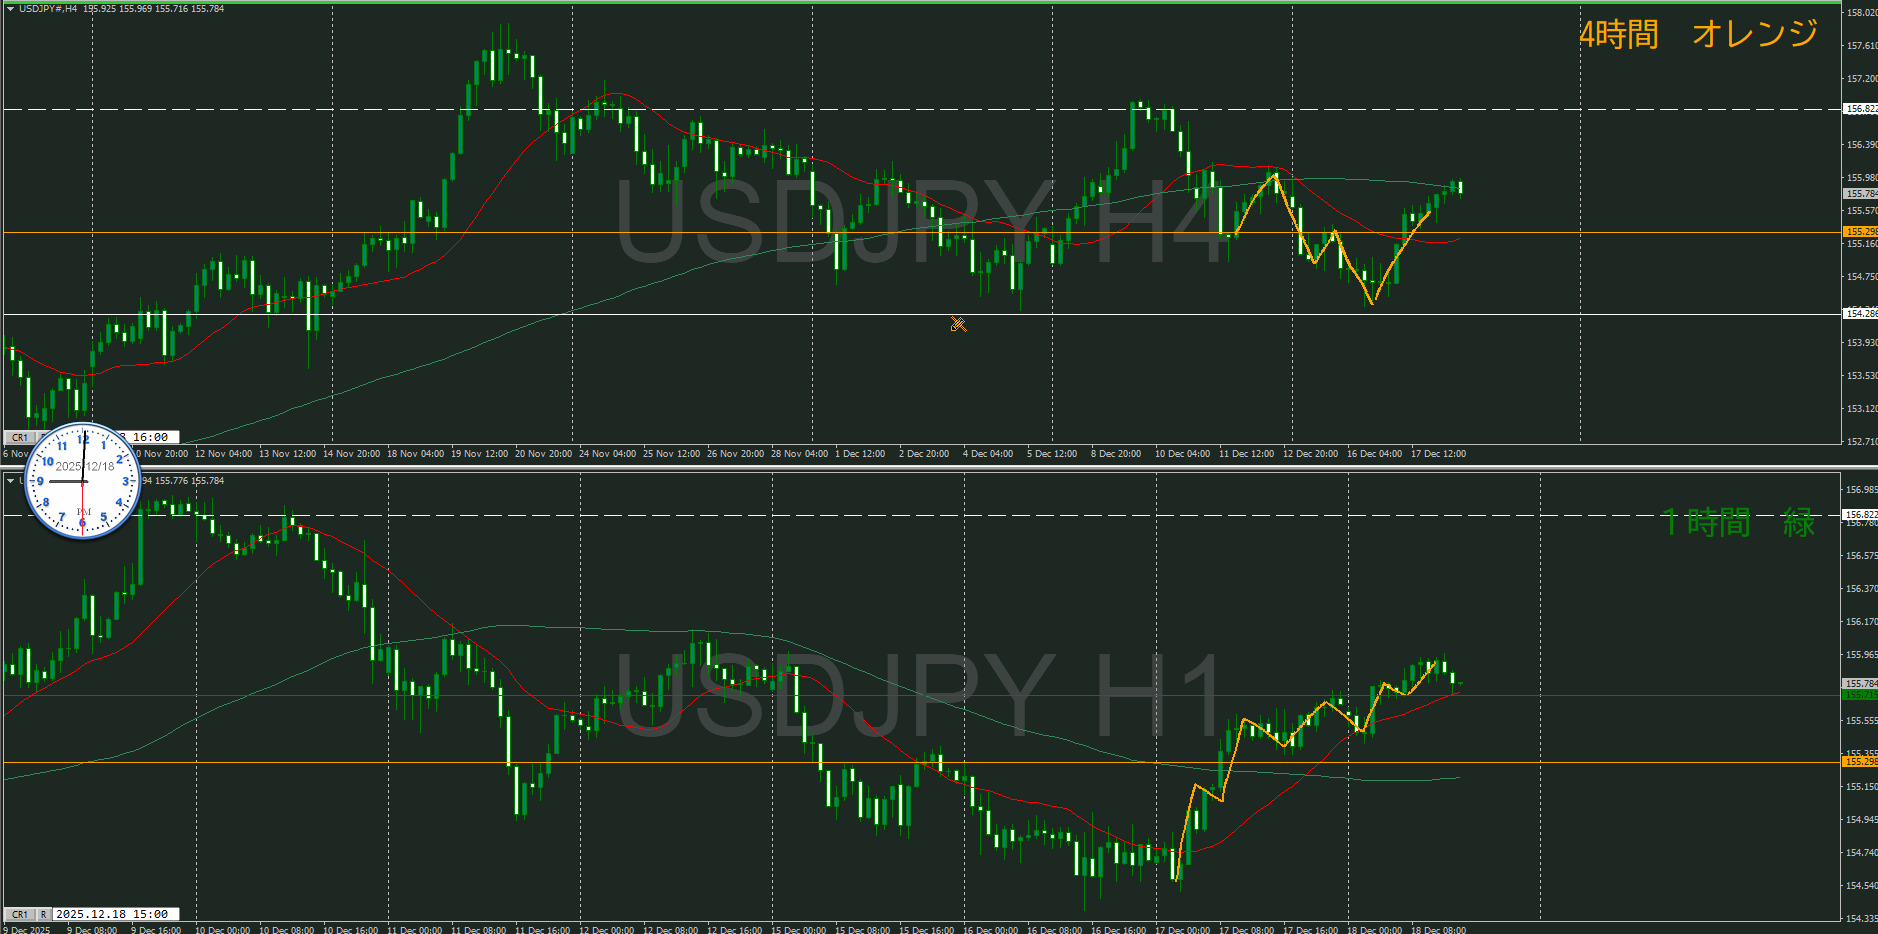Click the CR1 button on H1 chart

point(19,914)
